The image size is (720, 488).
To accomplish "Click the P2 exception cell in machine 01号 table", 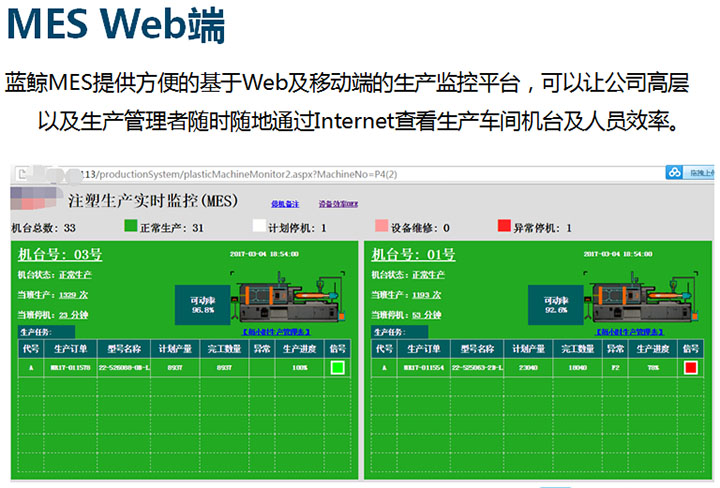I will pos(615,368).
